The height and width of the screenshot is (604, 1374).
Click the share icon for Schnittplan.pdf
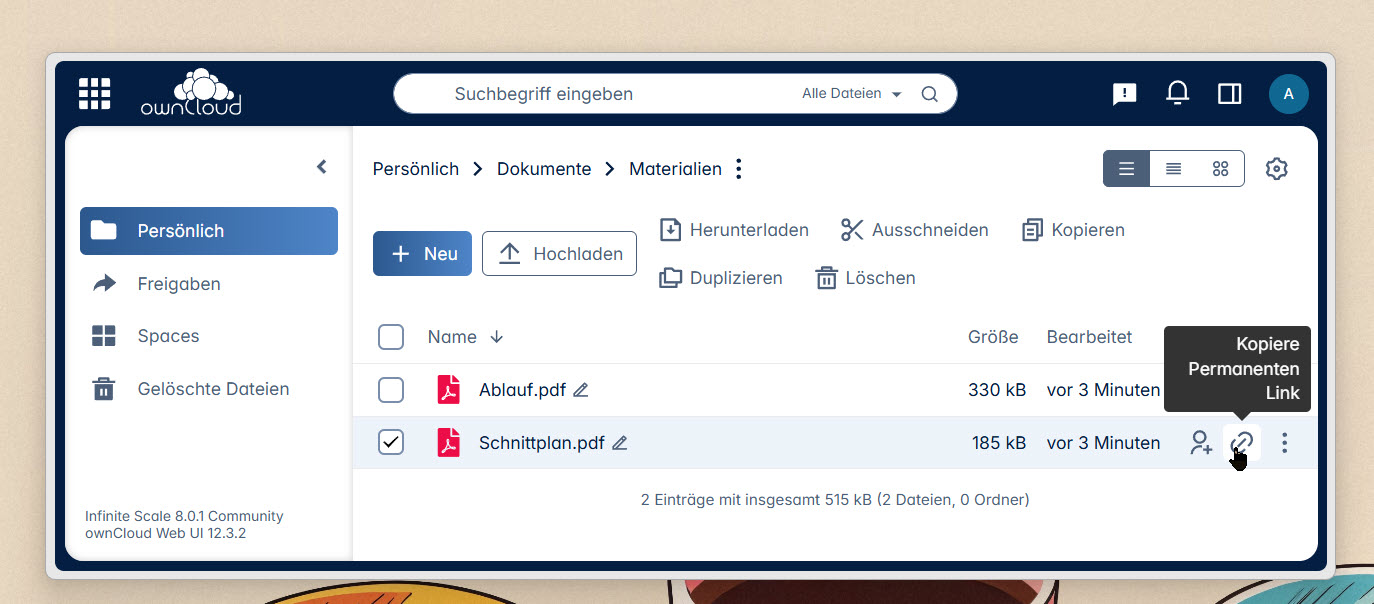pyautogui.click(x=1200, y=443)
